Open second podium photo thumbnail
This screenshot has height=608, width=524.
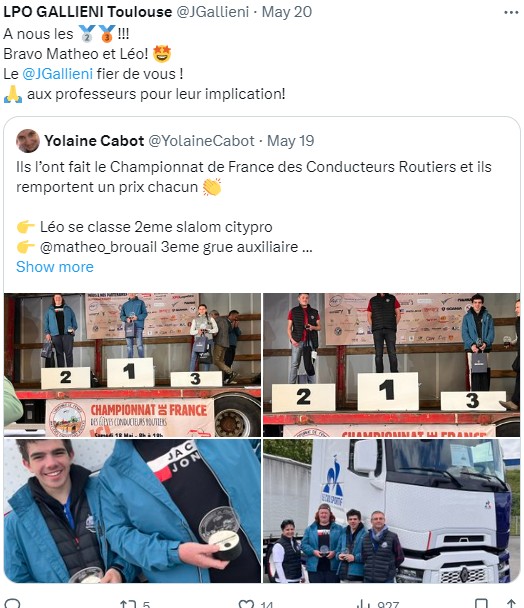(391, 365)
